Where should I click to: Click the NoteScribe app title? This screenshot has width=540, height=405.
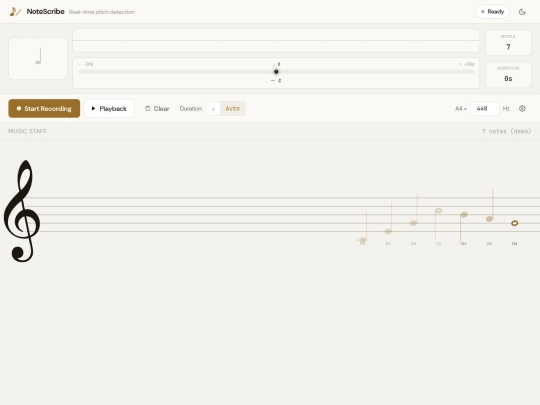pyautogui.click(x=45, y=11)
